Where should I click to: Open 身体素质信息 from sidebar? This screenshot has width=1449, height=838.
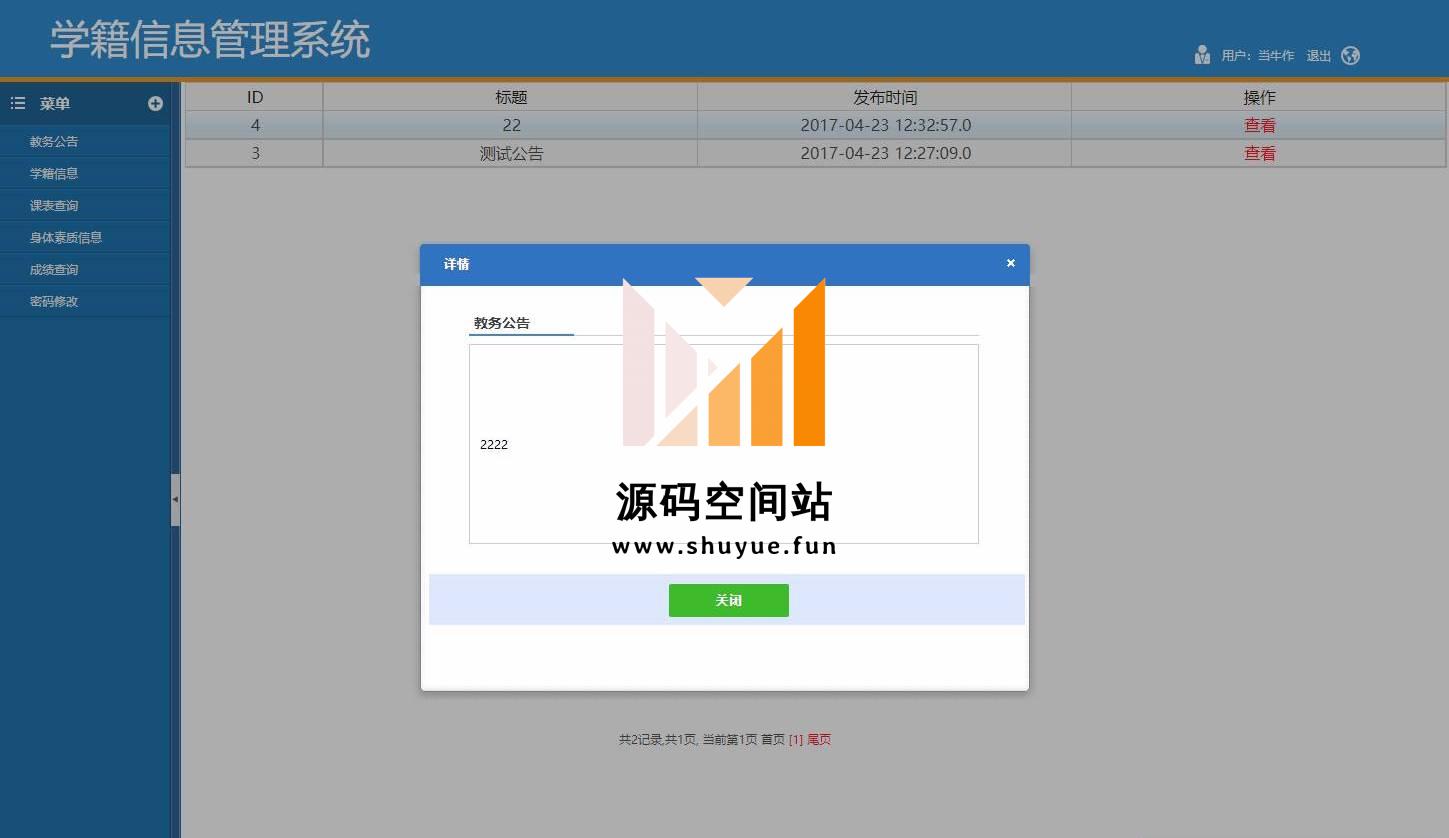(66, 238)
